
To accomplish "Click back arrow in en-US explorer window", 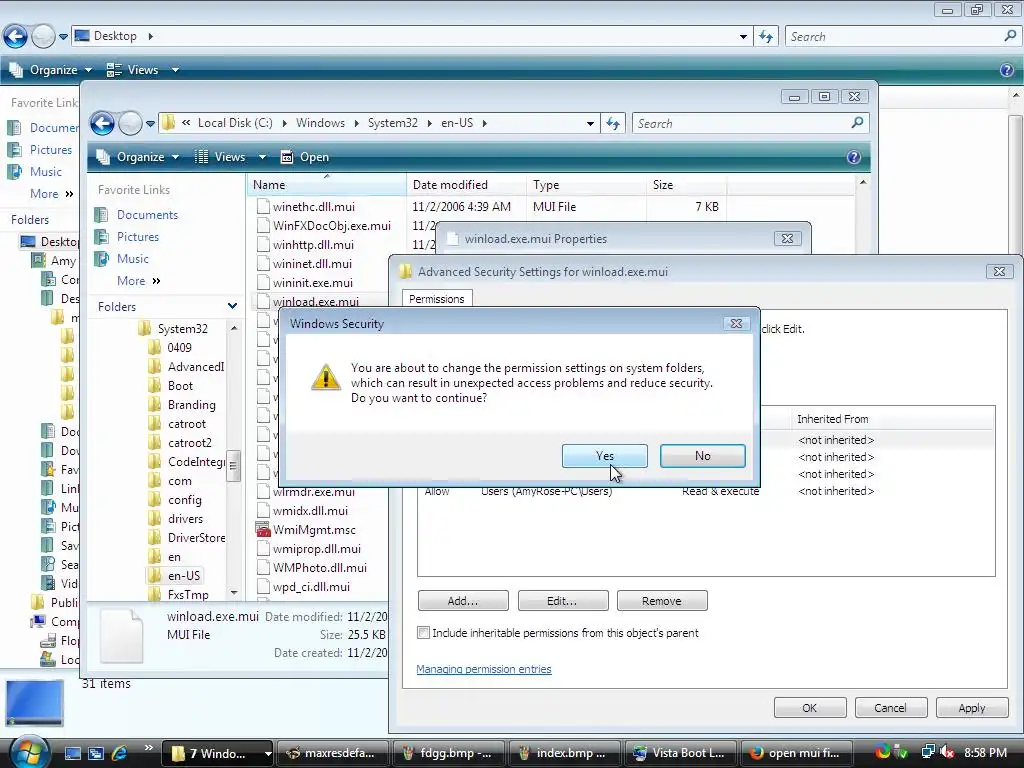I will [x=103, y=123].
